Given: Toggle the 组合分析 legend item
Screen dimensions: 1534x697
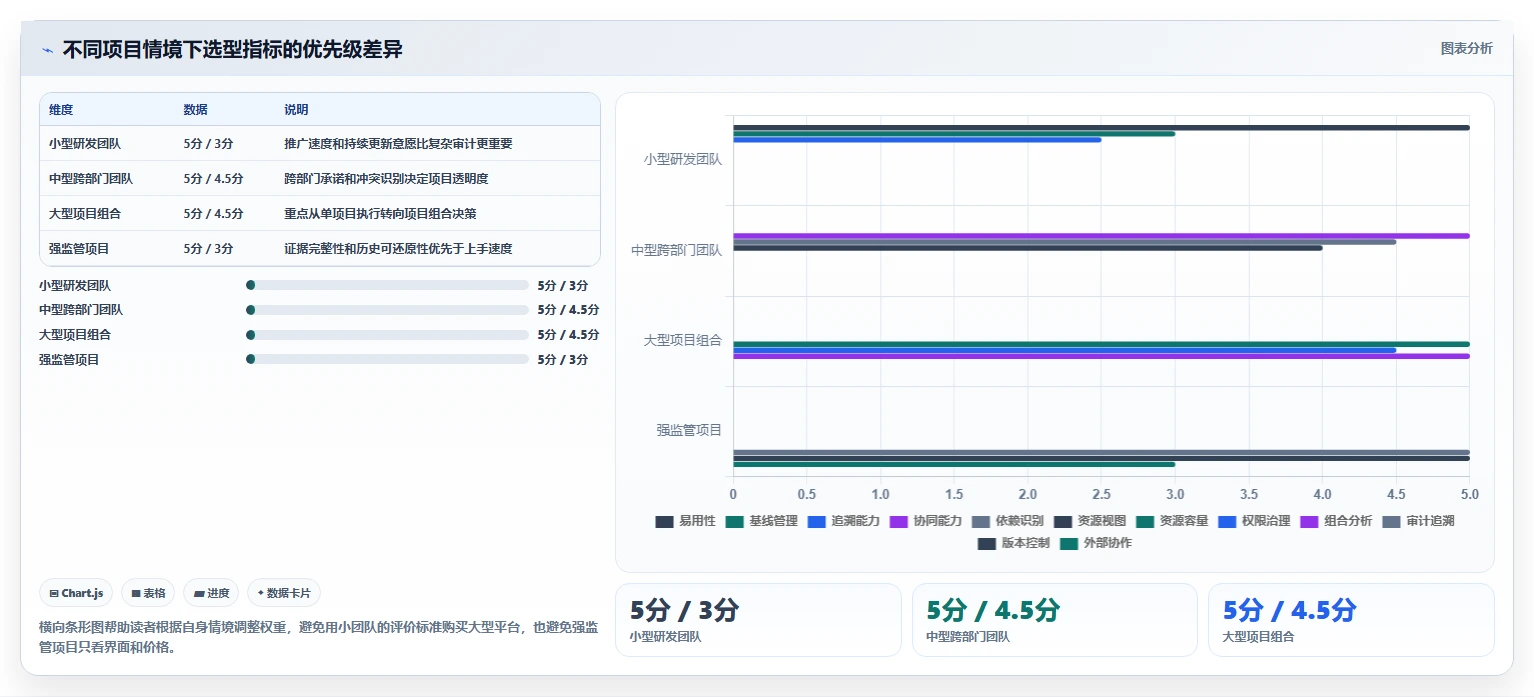Looking at the screenshot, I should pyautogui.click(x=1335, y=521).
